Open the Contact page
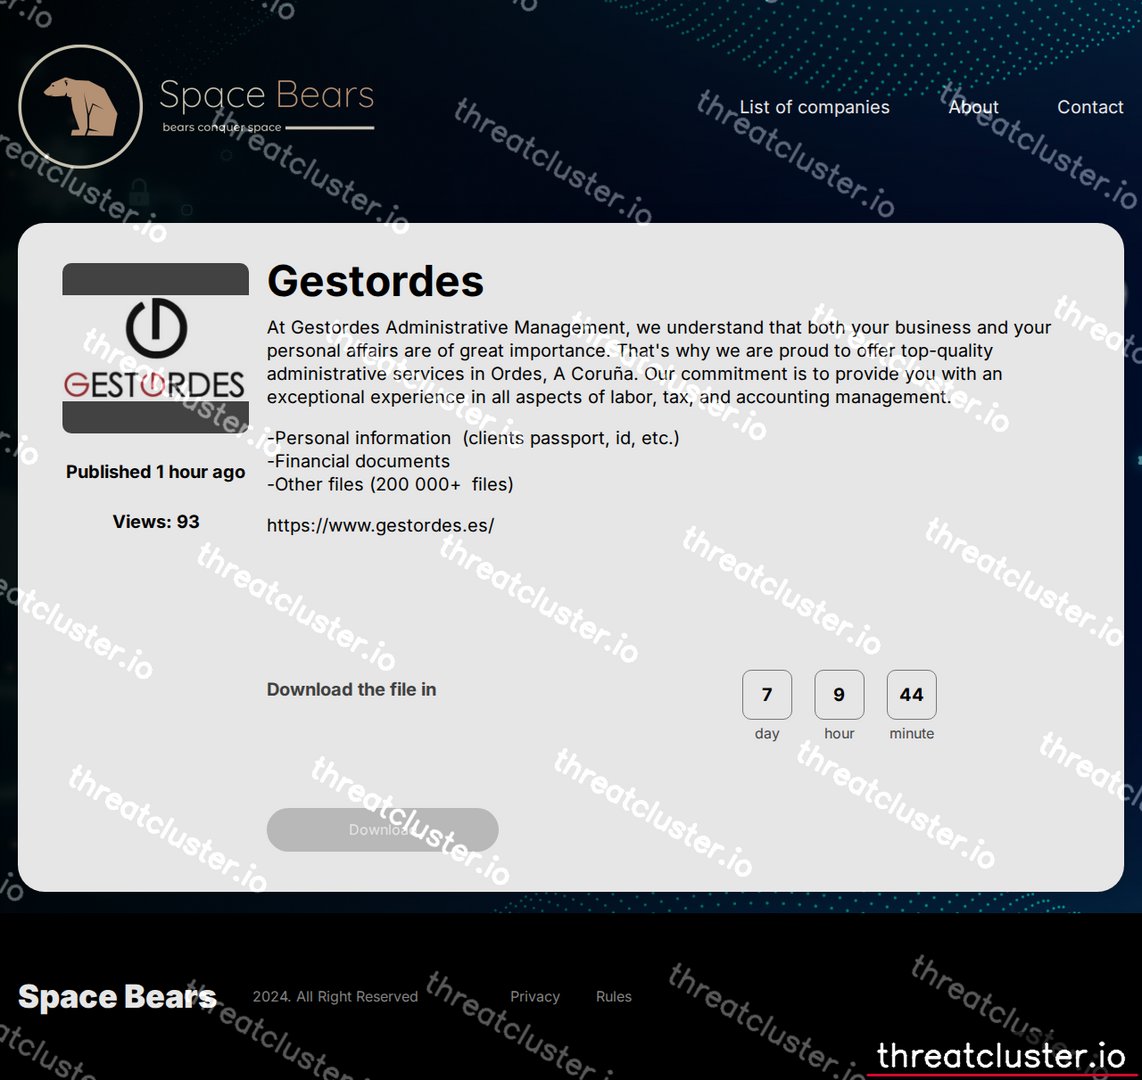This screenshot has width=1142, height=1080. tap(1090, 107)
